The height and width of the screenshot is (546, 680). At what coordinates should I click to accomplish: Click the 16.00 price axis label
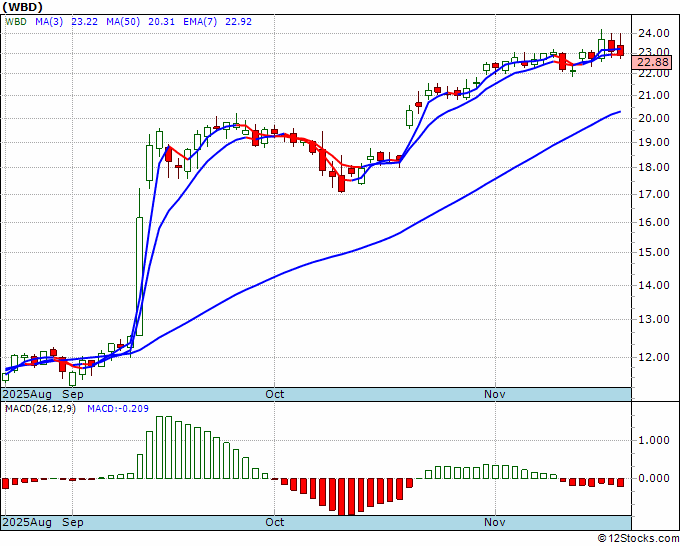653,222
